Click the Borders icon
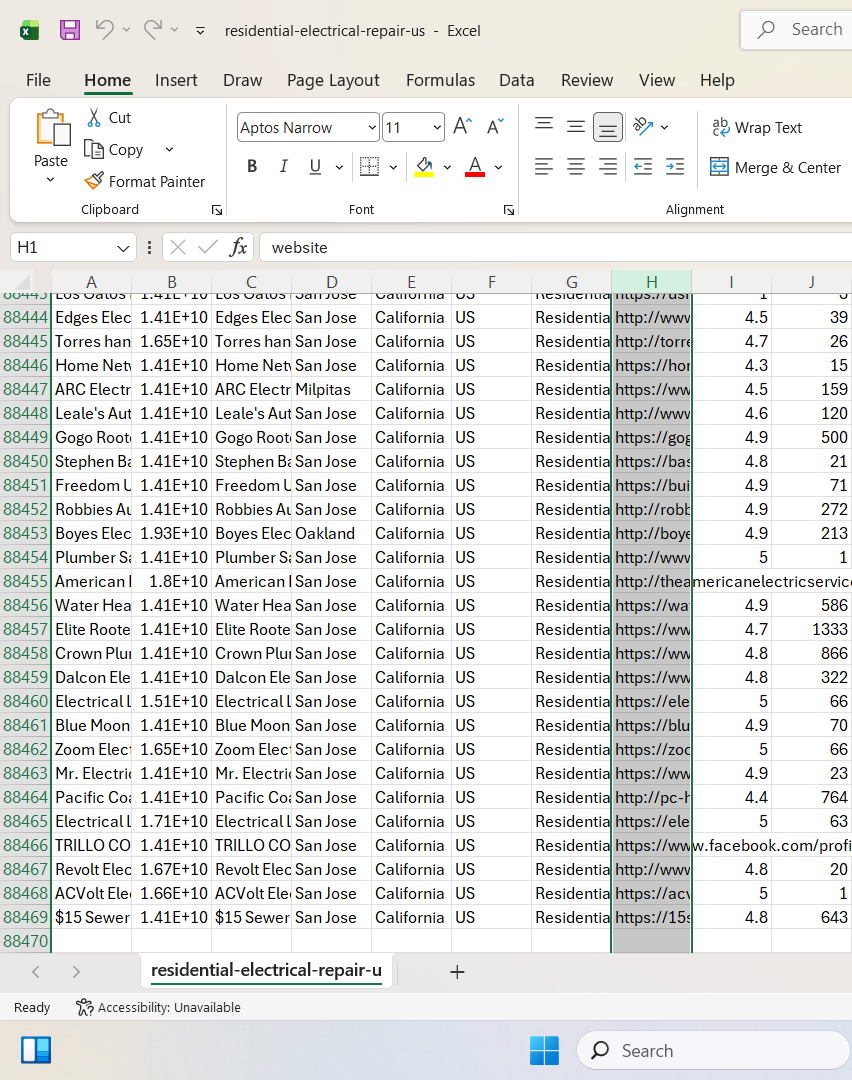 (x=369, y=166)
